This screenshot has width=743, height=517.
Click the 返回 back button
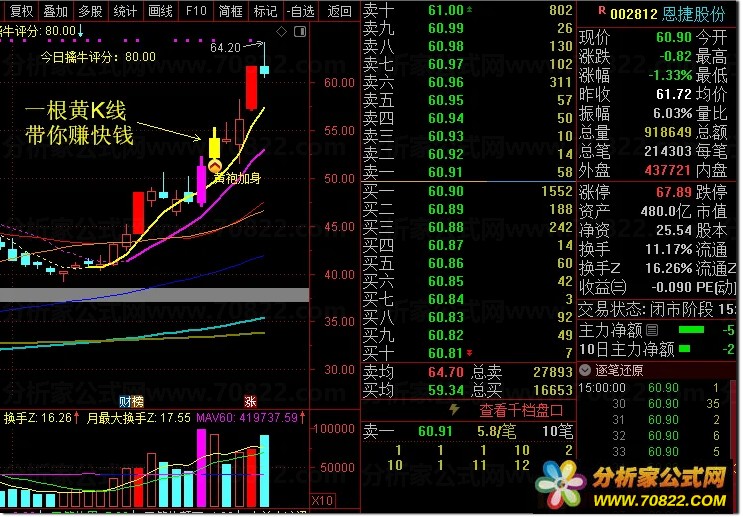tap(339, 11)
